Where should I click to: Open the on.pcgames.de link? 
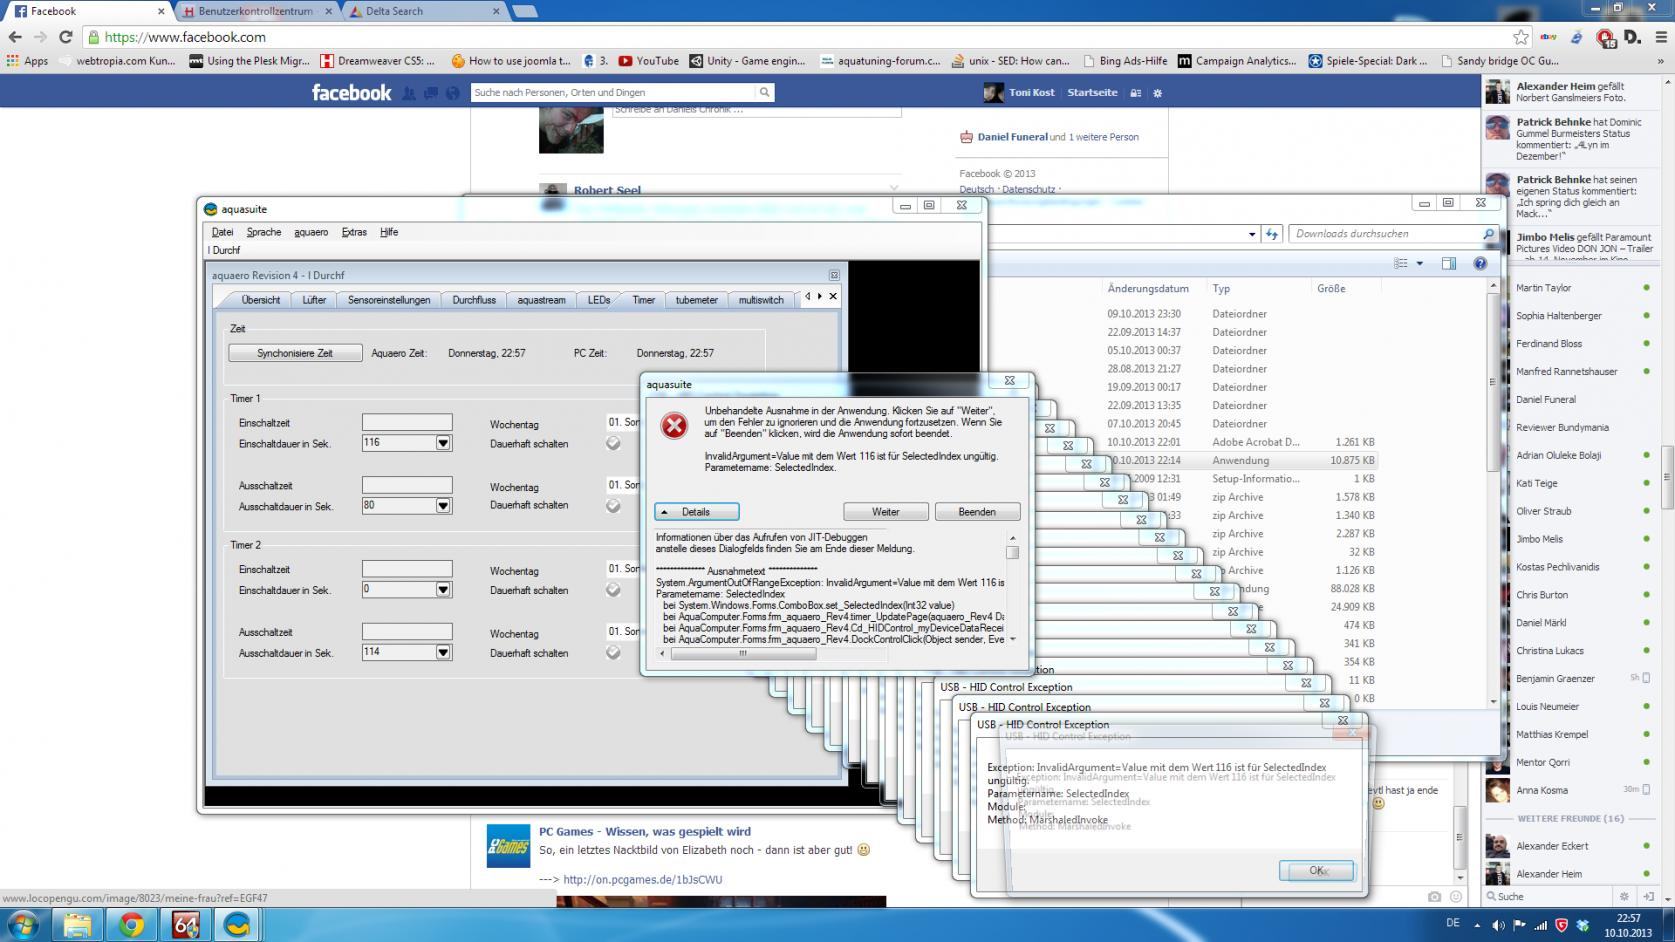click(642, 880)
